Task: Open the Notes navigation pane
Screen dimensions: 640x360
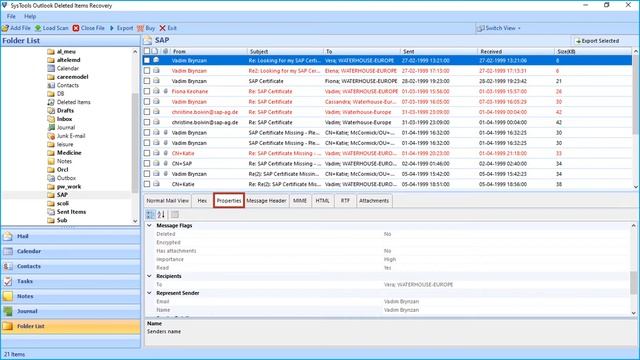Action: [x=71, y=296]
